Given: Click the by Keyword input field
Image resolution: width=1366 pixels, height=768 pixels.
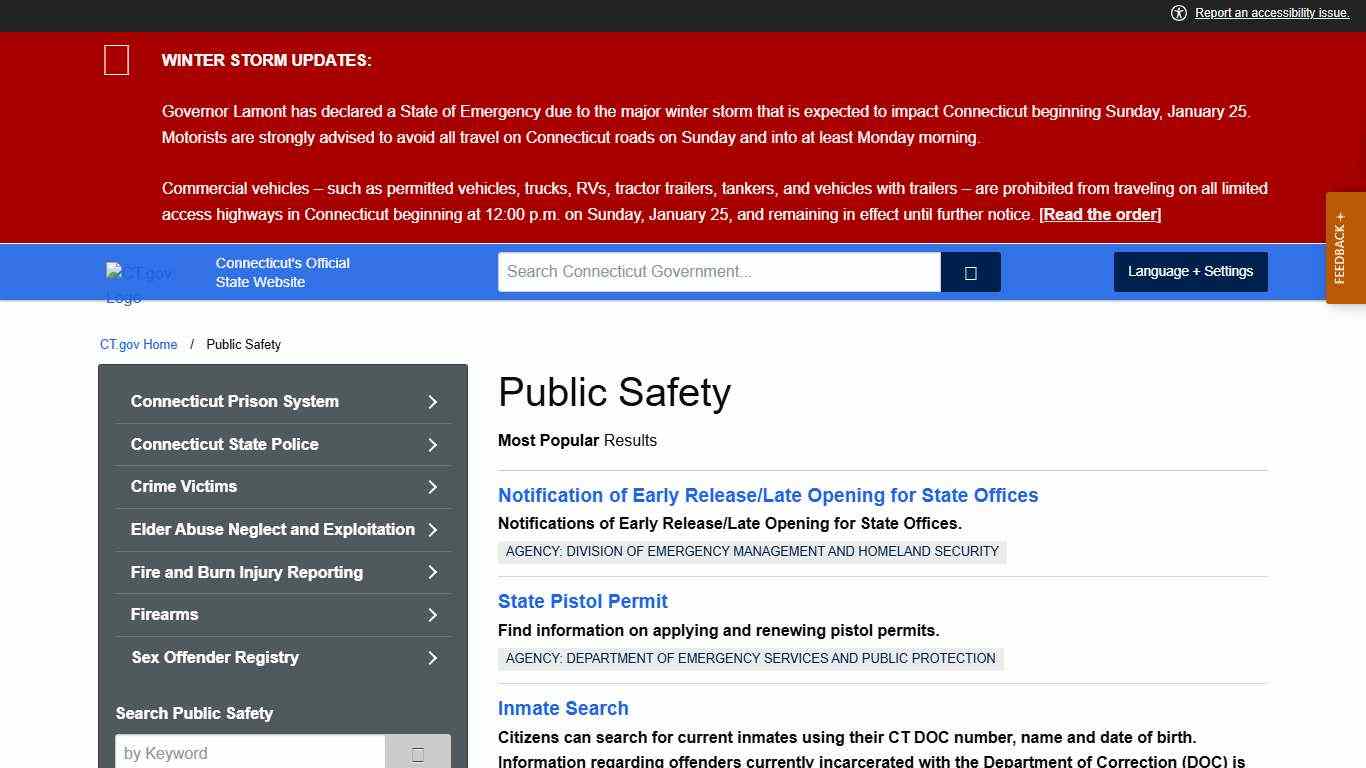Looking at the screenshot, I should (x=250, y=753).
